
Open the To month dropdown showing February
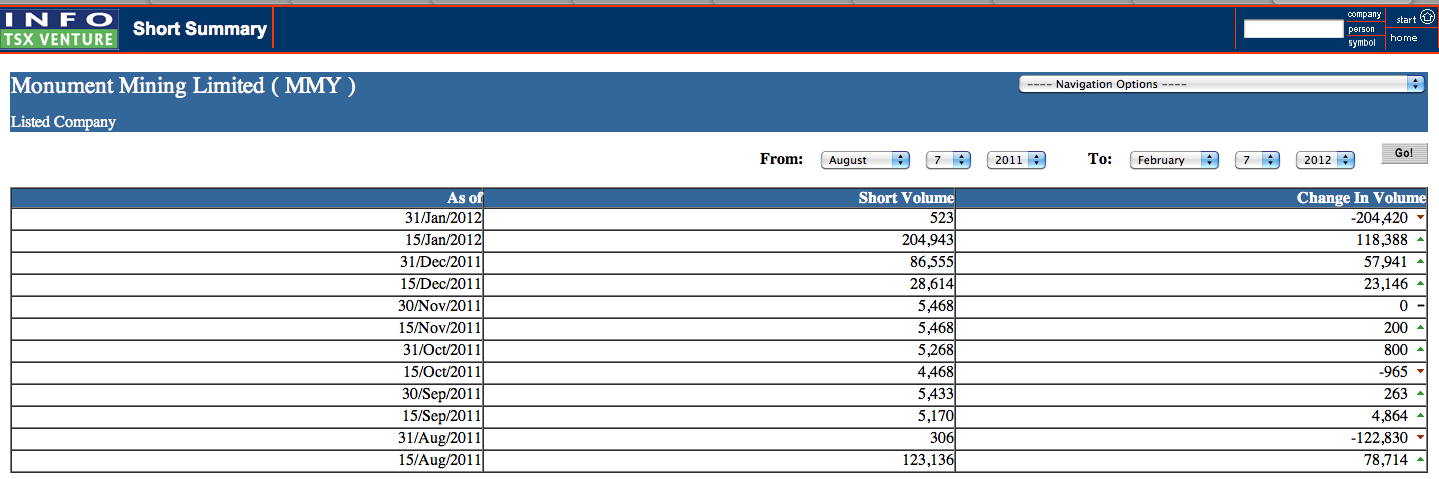tap(1174, 160)
